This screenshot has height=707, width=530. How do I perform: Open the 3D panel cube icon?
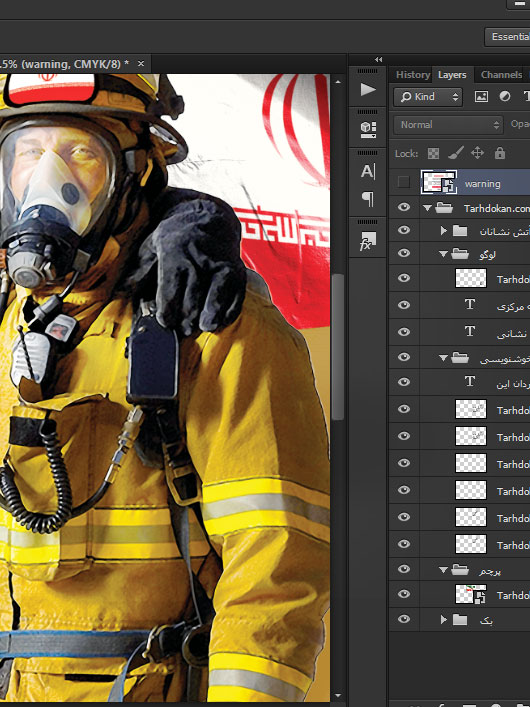(x=368, y=129)
